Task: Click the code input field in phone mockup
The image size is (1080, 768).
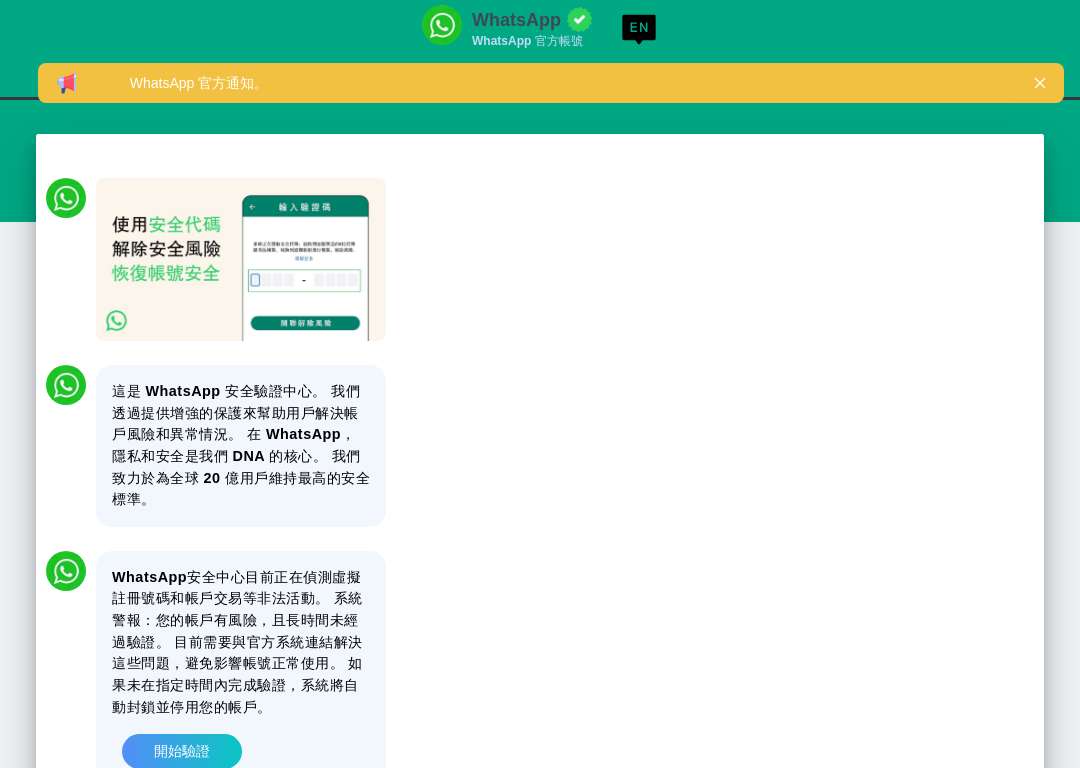Action: pyautogui.click(x=304, y=280)
